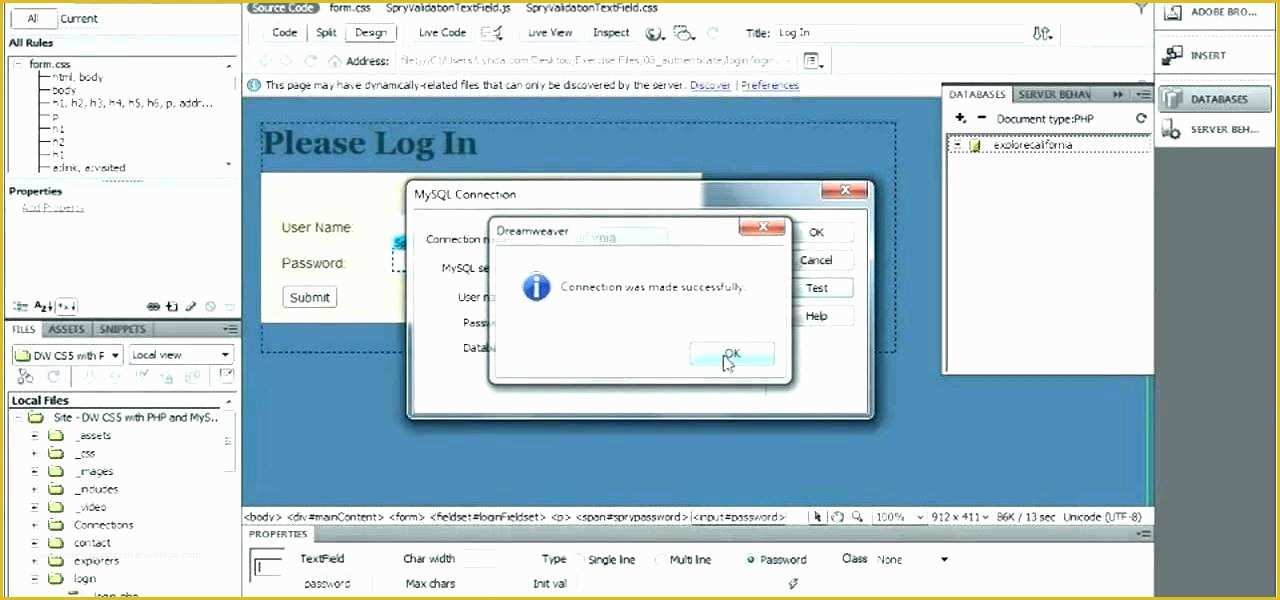Screen dimensions: 1280x600
Task: Open Help in the MySQL Connection dialog
Action: coord(816,316)
